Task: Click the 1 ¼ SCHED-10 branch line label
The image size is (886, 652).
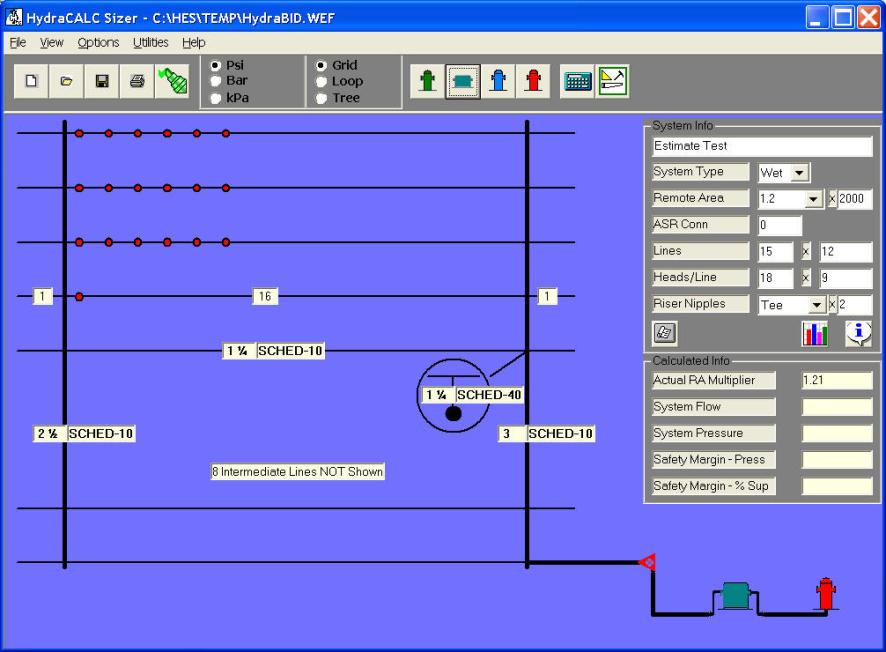Action: pyautogui.click(x=274, y=351)
